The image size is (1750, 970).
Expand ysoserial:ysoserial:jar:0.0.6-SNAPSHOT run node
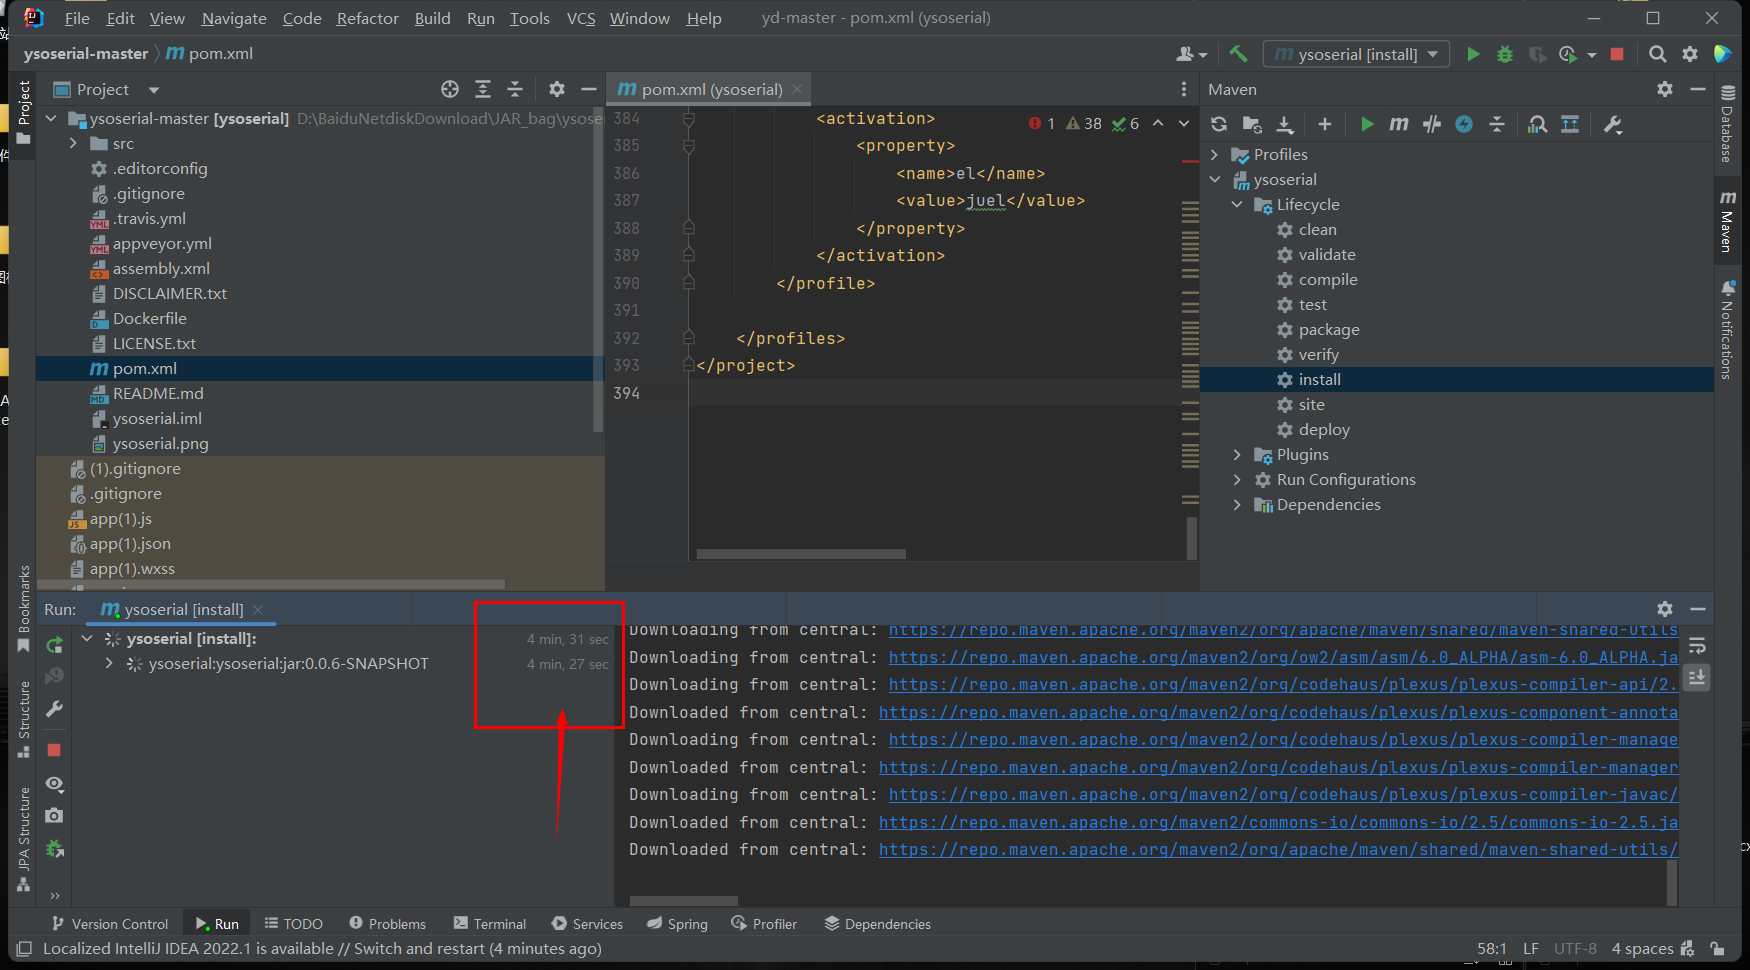[109, 664]
